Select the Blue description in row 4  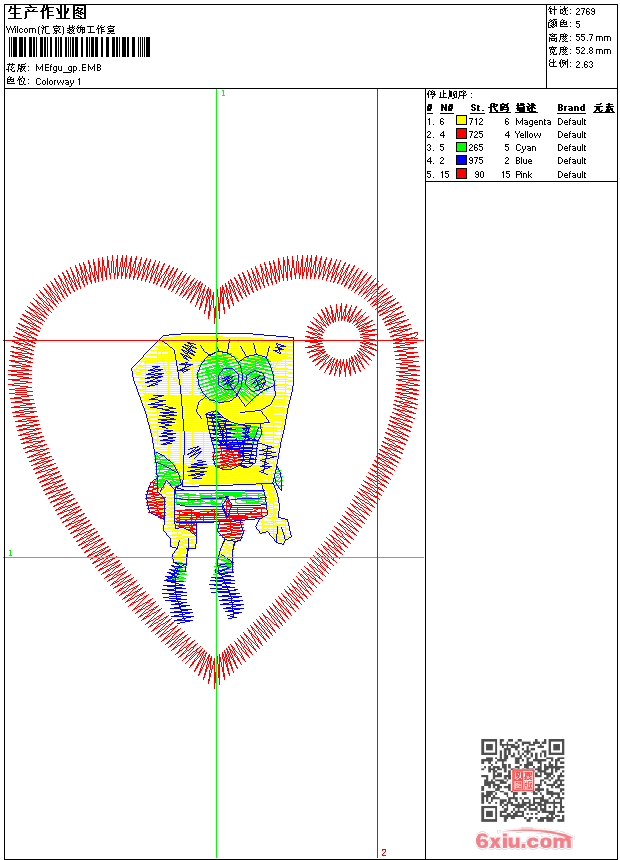tap(524, 161)
